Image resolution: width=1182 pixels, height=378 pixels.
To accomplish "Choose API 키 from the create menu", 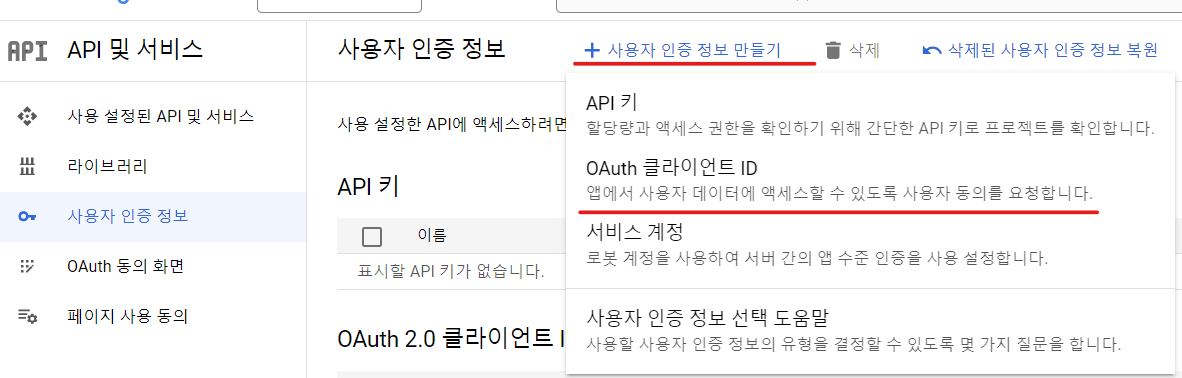I will pos(870,114).
